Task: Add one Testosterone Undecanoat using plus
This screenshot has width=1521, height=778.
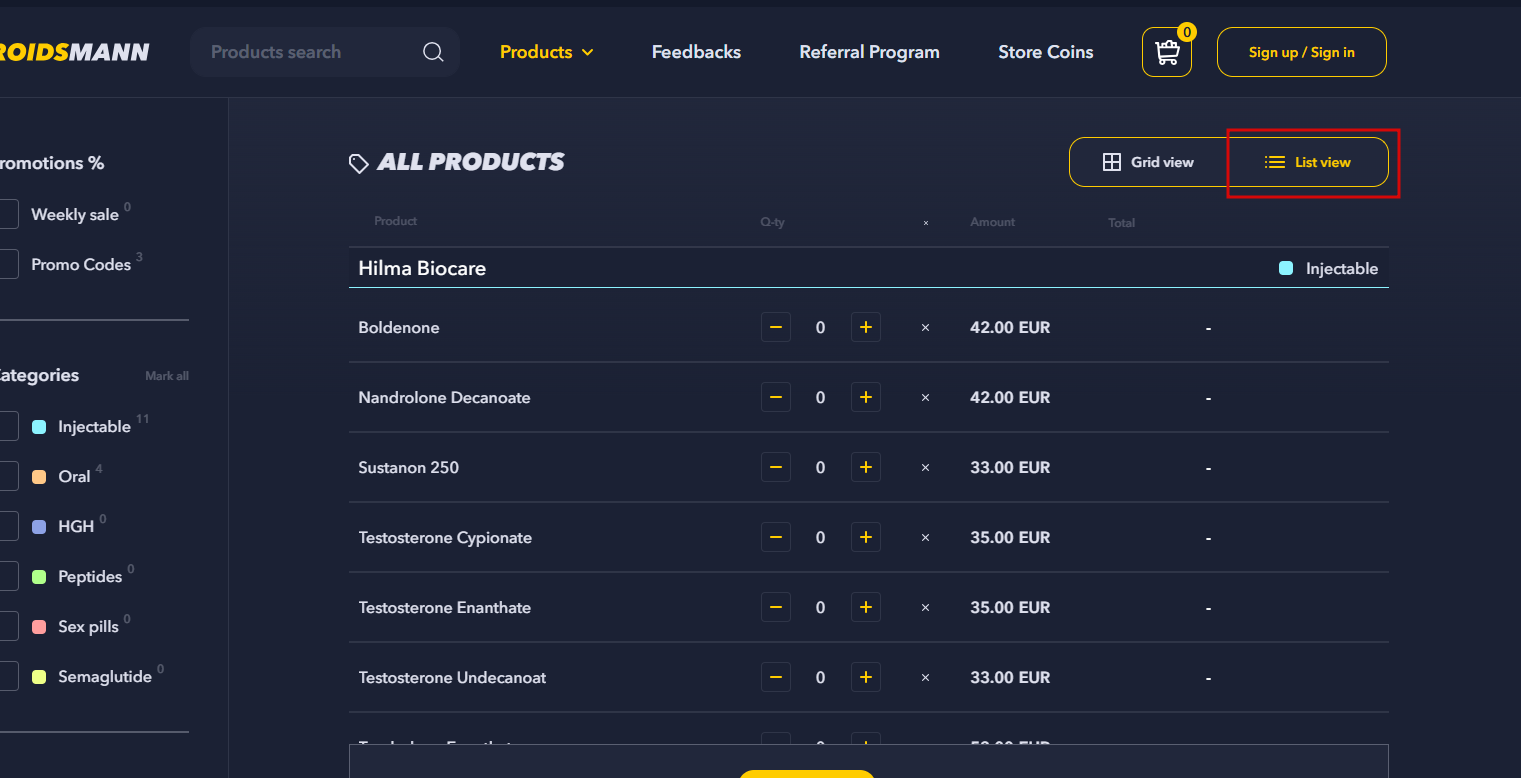Action: click(x=866, y=677)
